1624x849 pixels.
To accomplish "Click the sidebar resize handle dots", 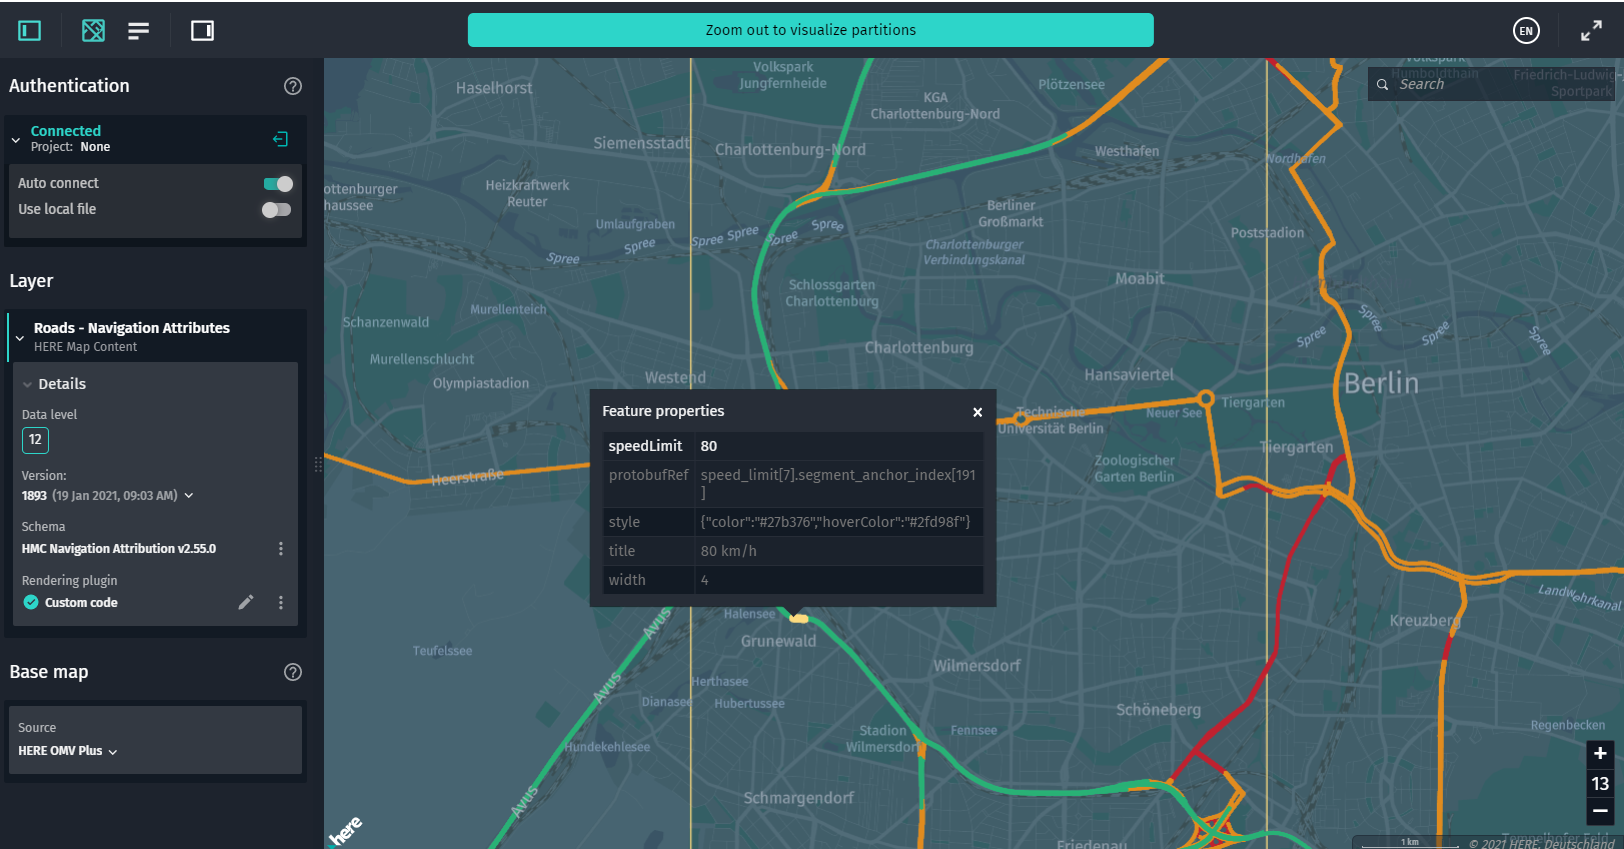I will pos(319,464).
